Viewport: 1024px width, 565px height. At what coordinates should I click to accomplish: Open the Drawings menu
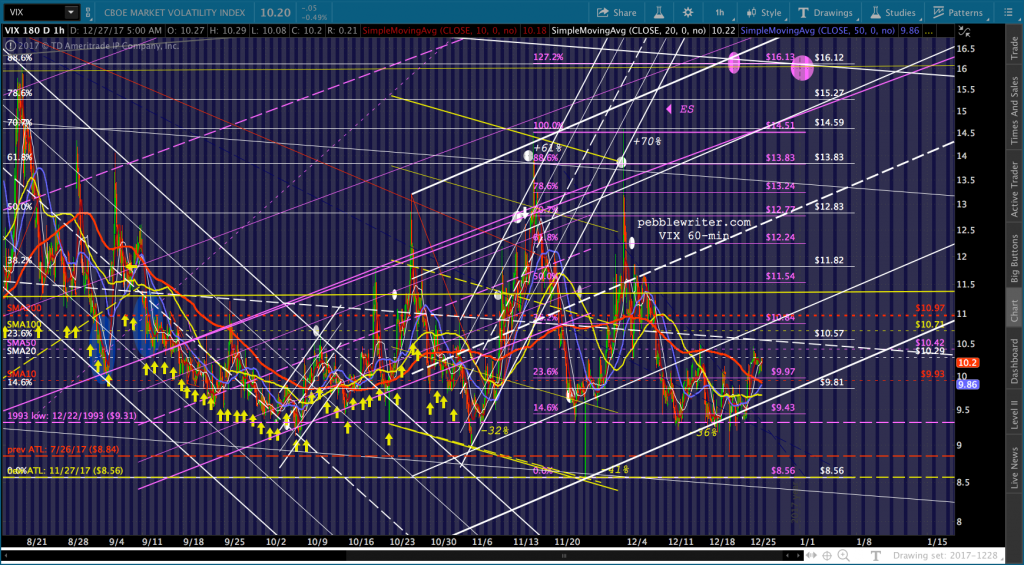(825, 12)
